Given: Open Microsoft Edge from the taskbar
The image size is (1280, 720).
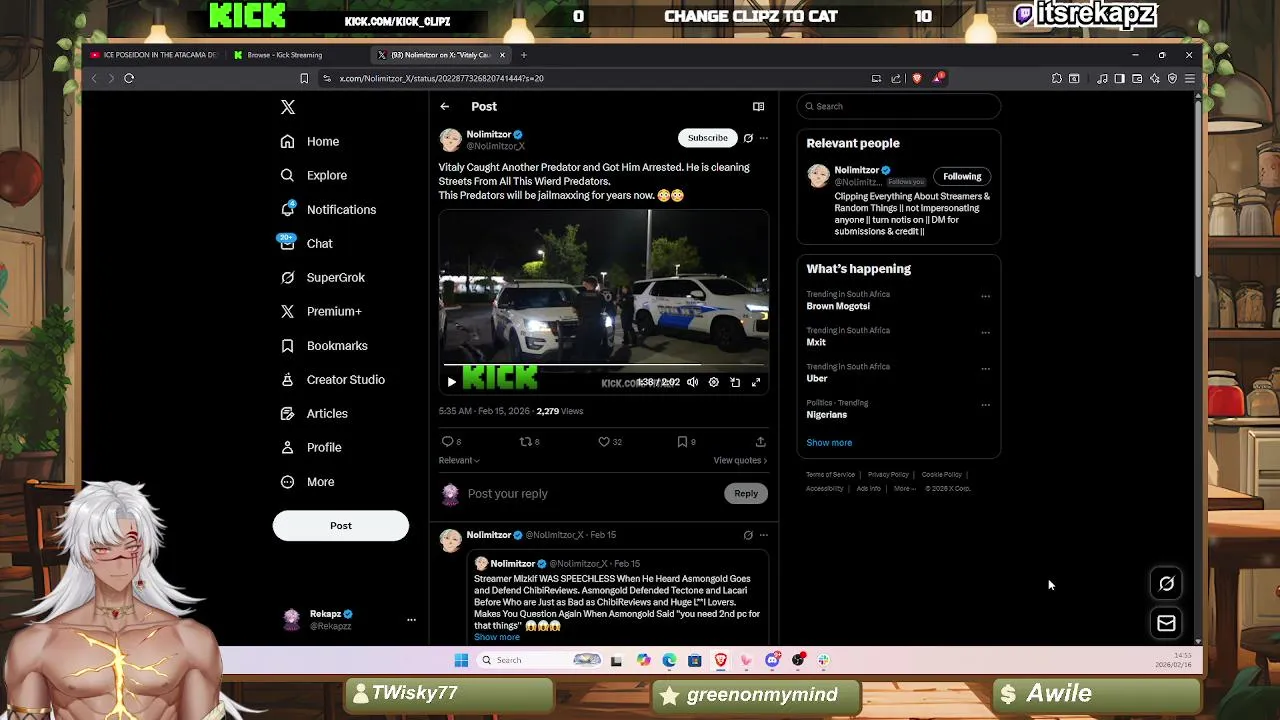Looking at the screenshot, I should [x=669, y=660].
